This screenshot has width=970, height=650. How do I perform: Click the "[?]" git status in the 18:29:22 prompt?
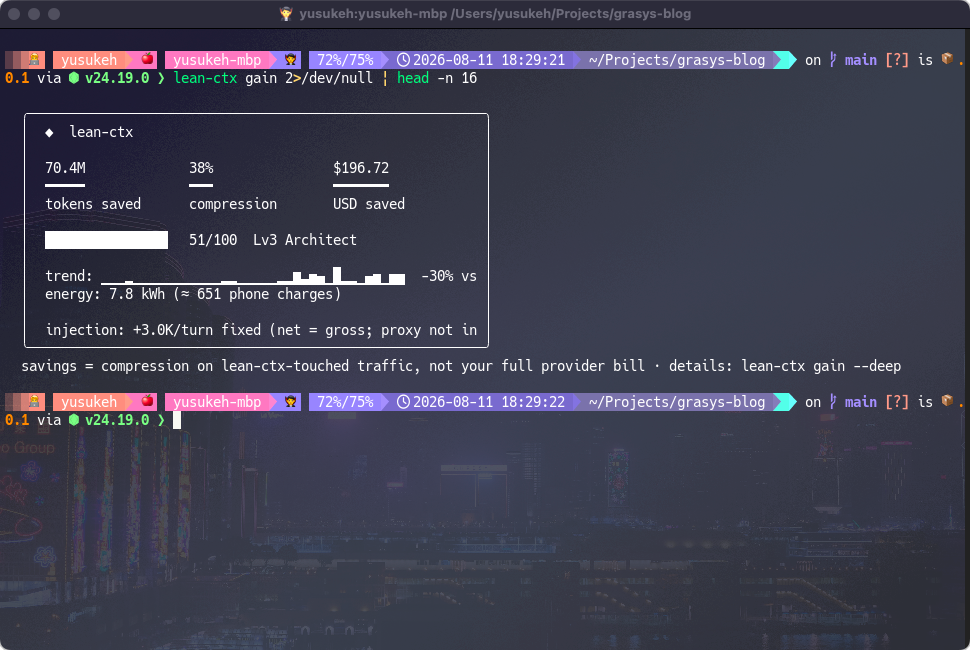(x=897, y=402)
